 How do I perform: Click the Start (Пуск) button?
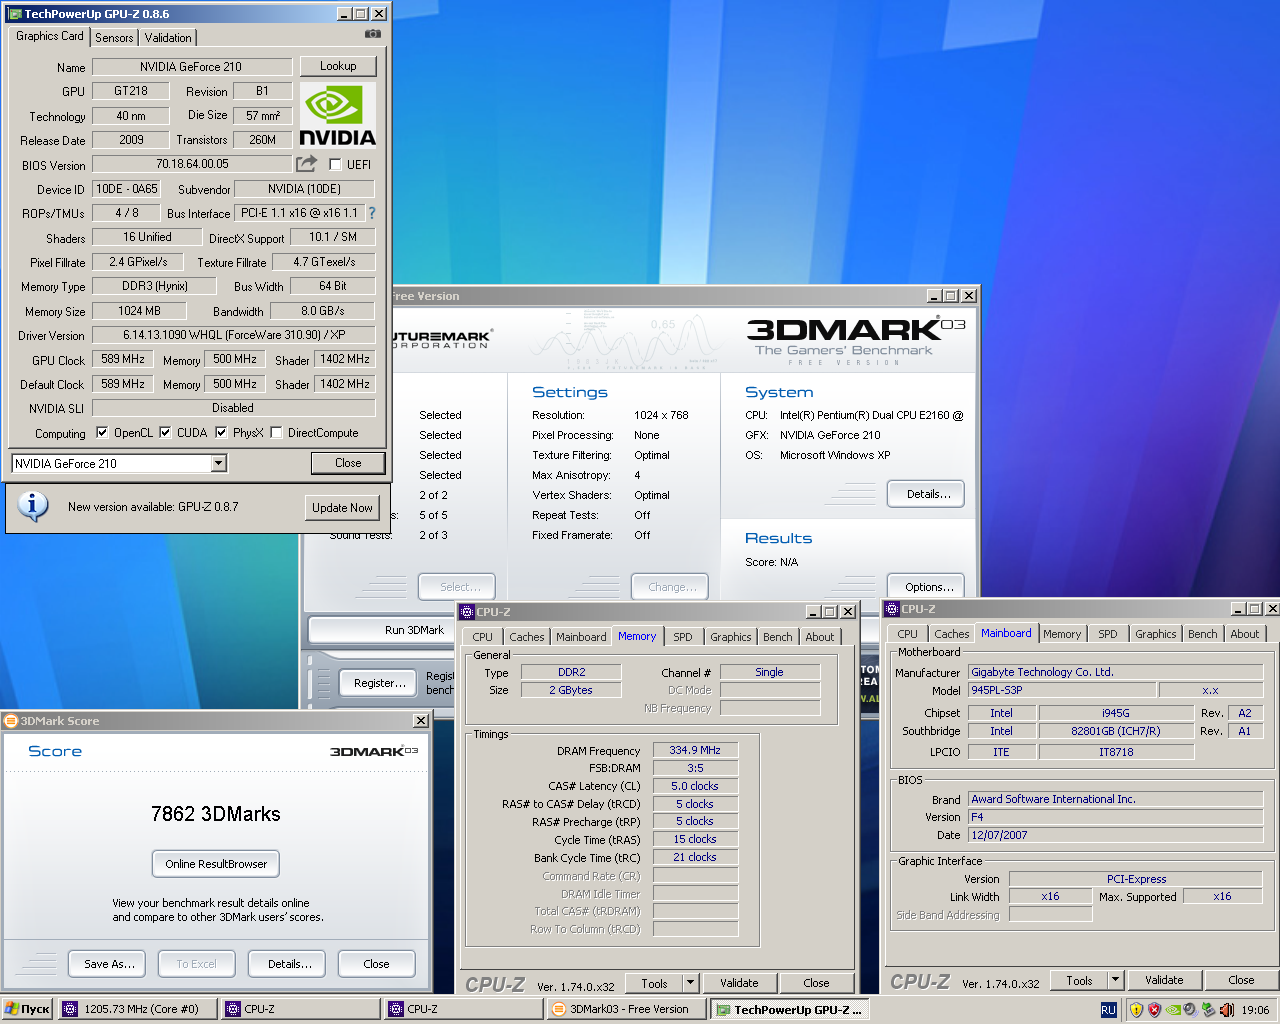pyautogui.click(x=27, y=1009)
